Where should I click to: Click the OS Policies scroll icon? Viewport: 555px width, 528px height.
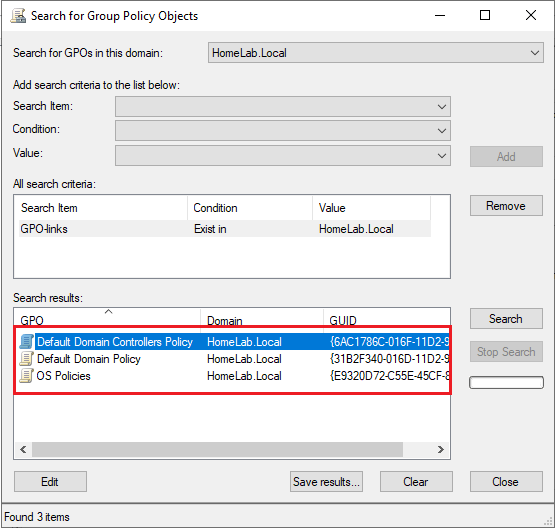click(27, 375)
